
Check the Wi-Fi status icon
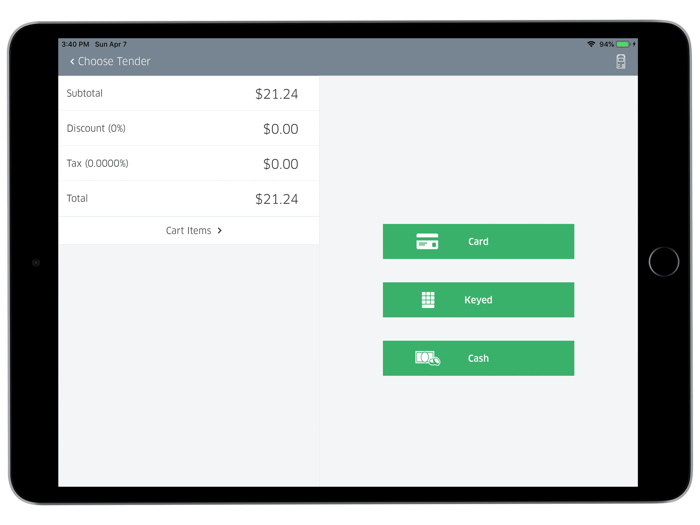(591, 44)
